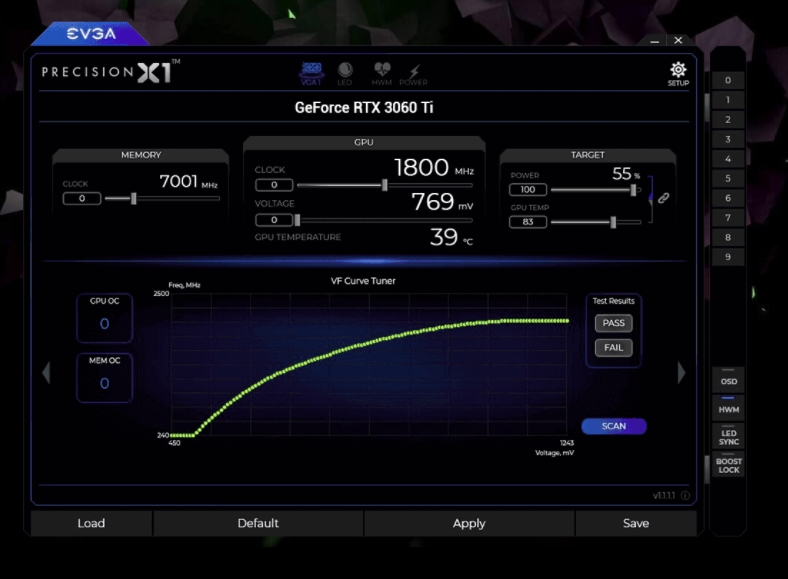Click the memory clock offset input field
Viewport: 788px width, 579px height.
point(82,199)
